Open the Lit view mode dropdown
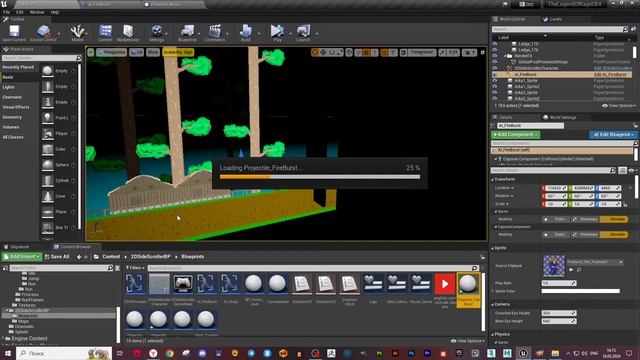 (136, 52)
